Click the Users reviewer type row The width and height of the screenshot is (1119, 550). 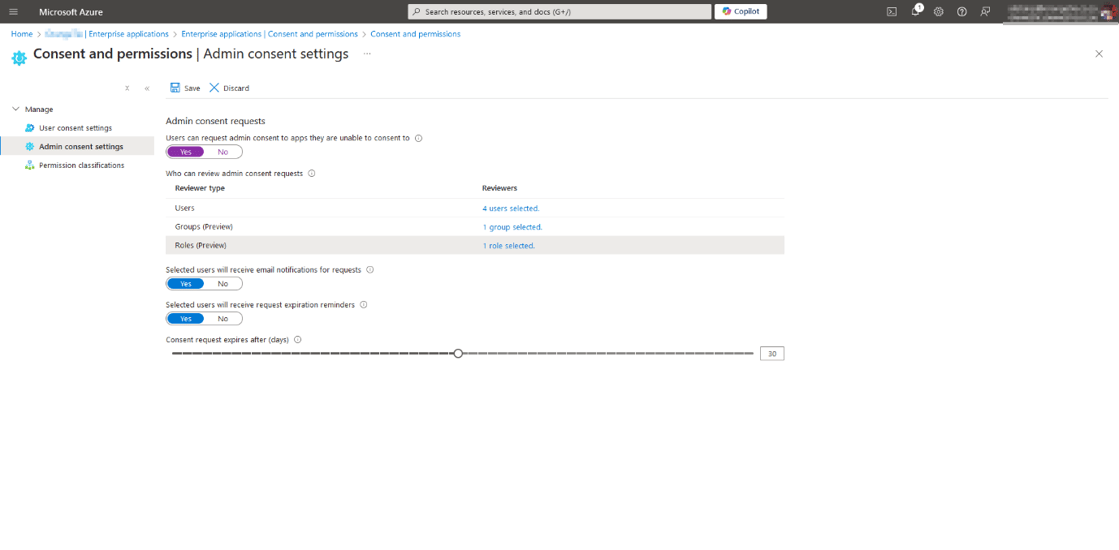[x=475, y=208]
